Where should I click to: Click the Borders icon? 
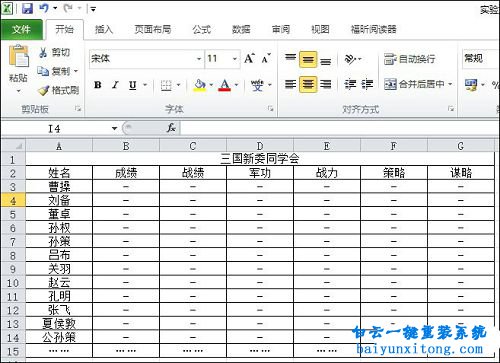[x=166, y=85]
